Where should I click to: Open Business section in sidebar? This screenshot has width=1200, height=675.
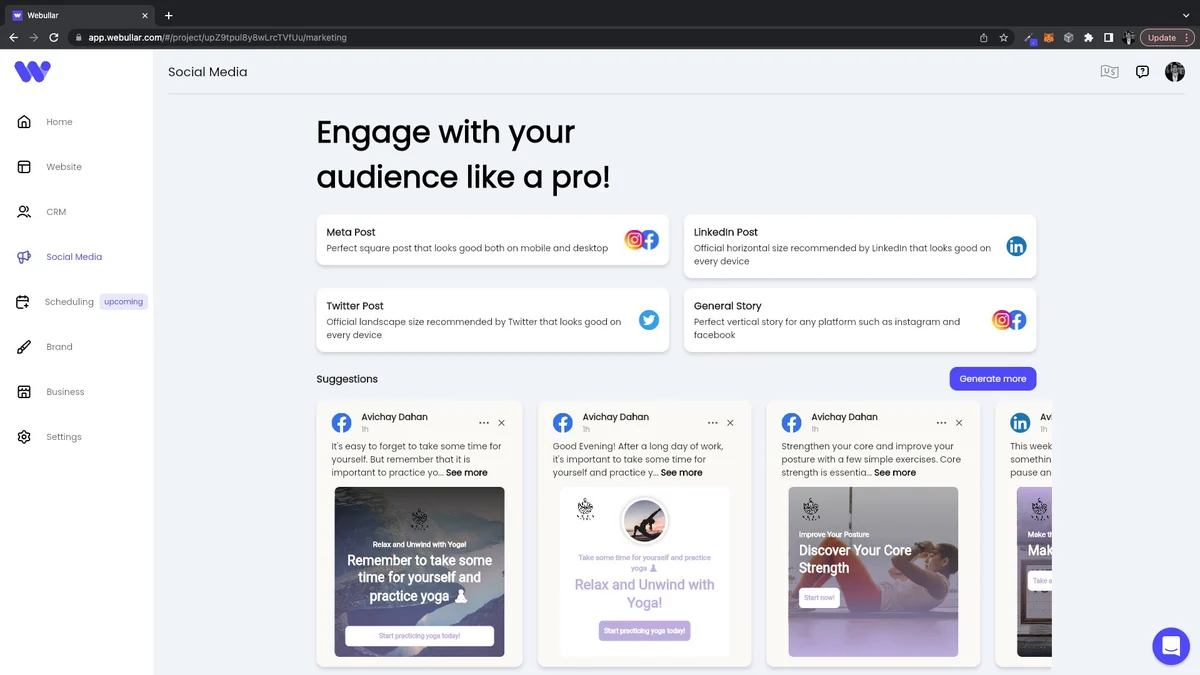65,392
